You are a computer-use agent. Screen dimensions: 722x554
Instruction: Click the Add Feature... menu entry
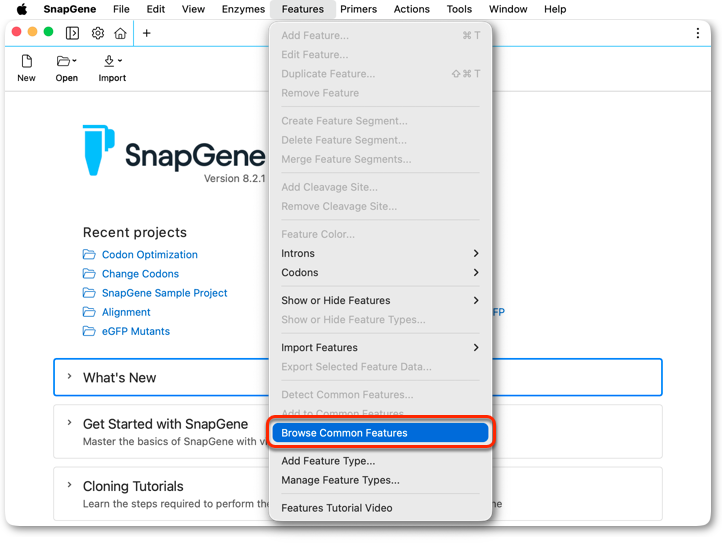click(380, 35)
